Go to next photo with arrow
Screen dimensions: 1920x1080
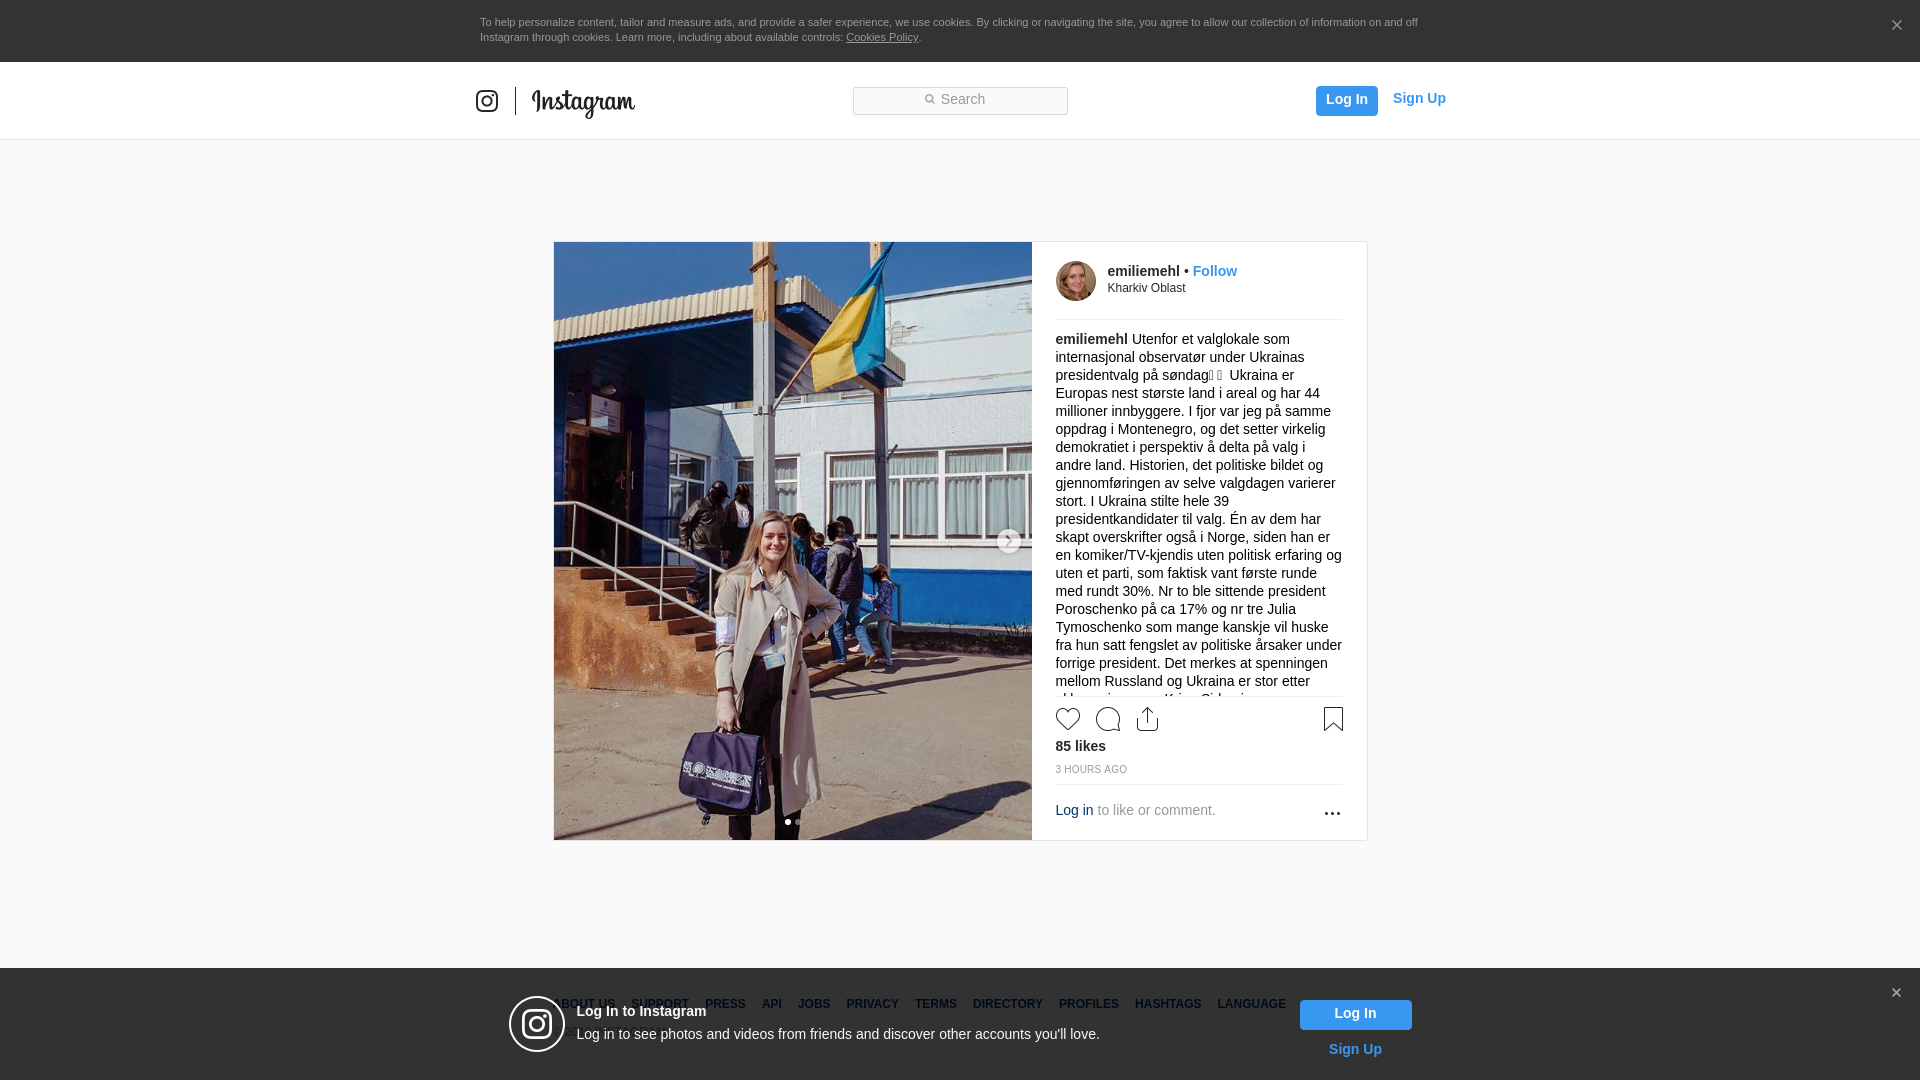point(1009,541)
